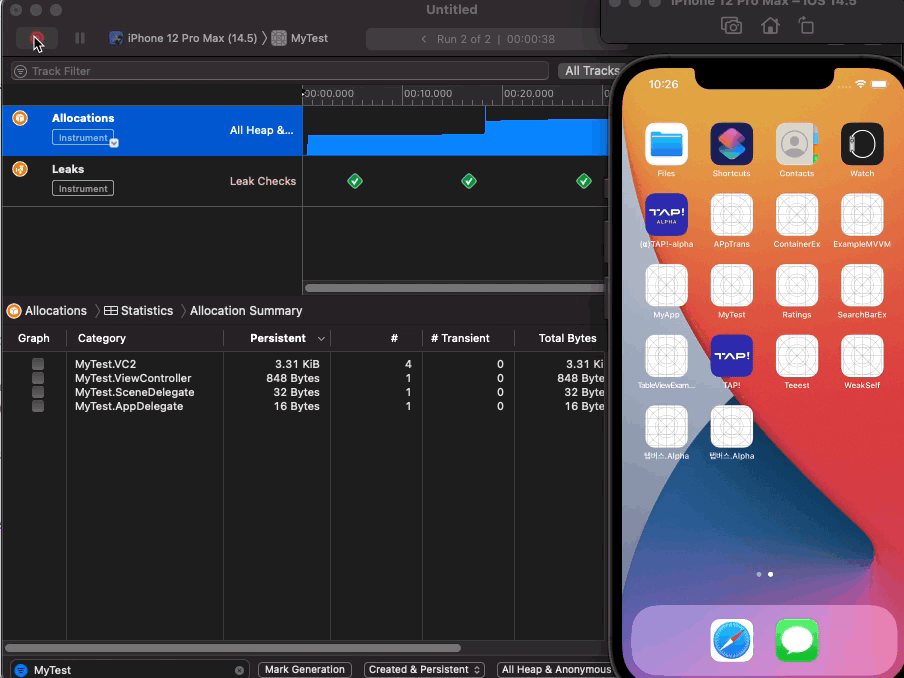Click the Leaks Instrument badge

82,189
